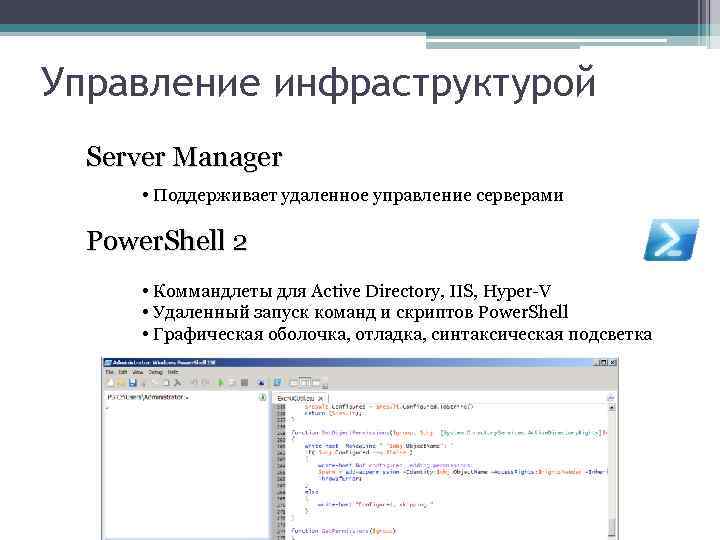The width and height of the screenshot is (720, 540).
Task: Click the 'Server Manager' heading
Action: tap(184, 157)
